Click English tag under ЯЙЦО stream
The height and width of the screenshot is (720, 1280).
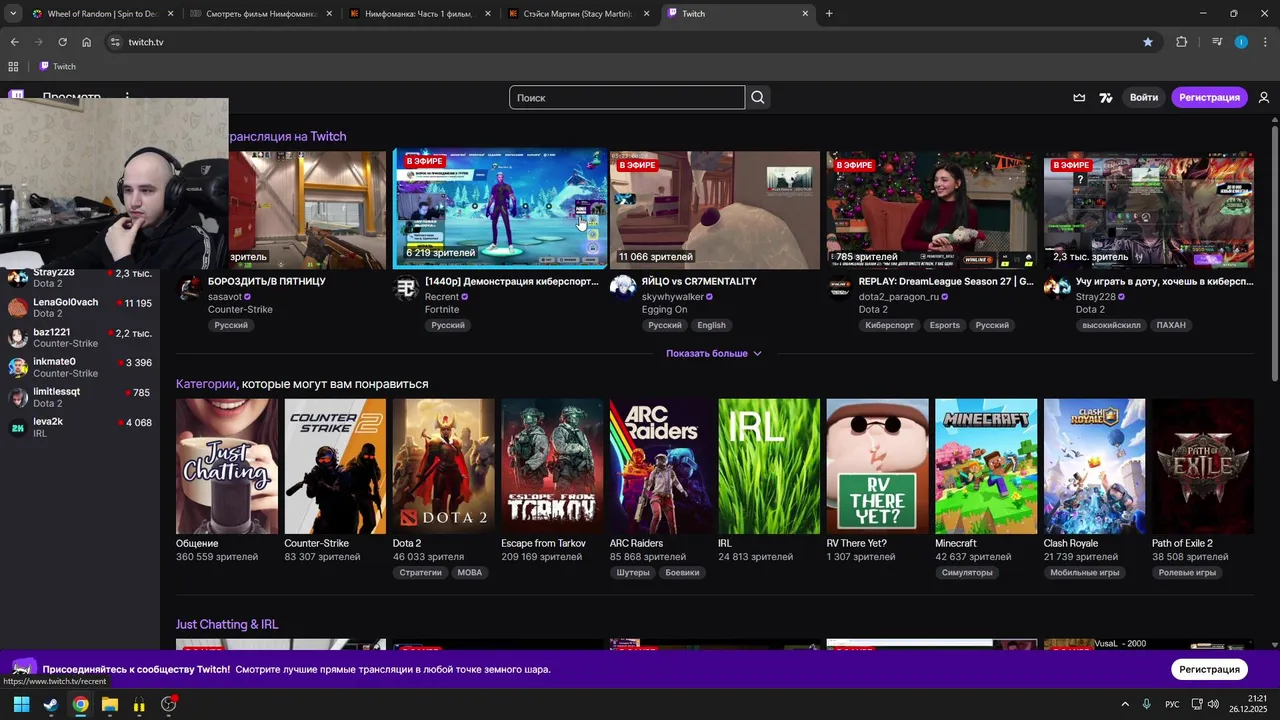click(711, 325)
